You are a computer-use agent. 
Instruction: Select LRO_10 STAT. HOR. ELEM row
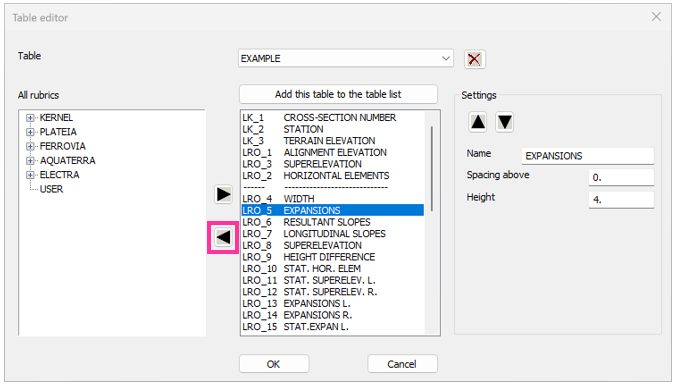[332, 268]
